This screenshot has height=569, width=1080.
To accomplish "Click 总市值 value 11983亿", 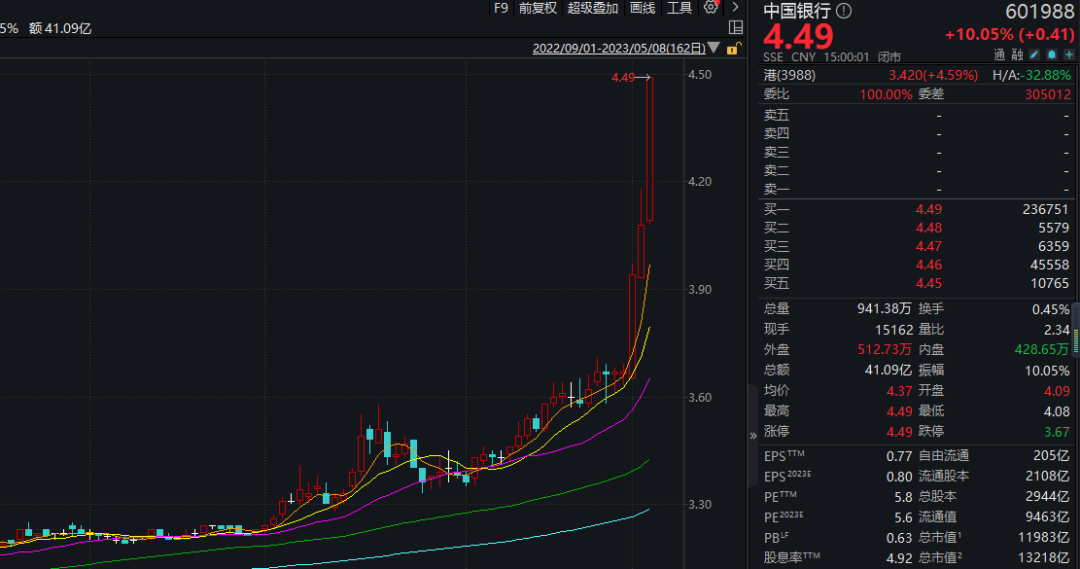I will [1043, 537].
